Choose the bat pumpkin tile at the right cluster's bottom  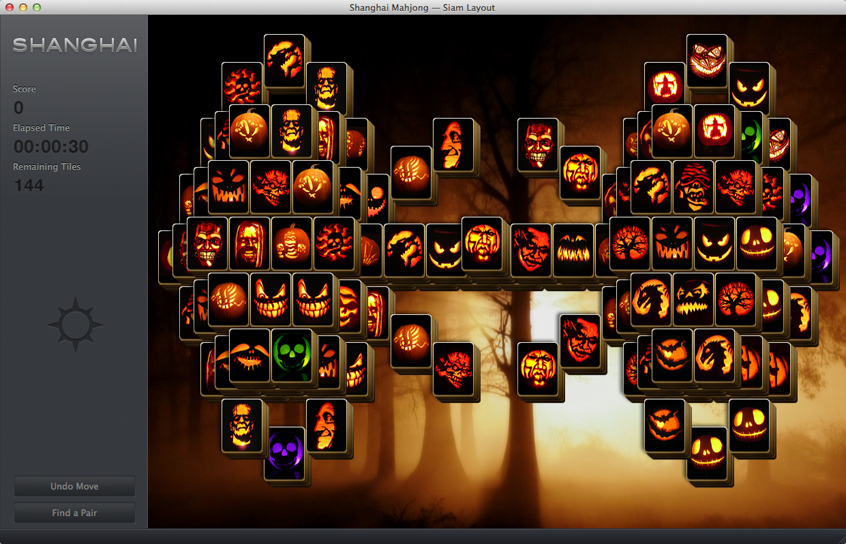[x=665, y=425]
